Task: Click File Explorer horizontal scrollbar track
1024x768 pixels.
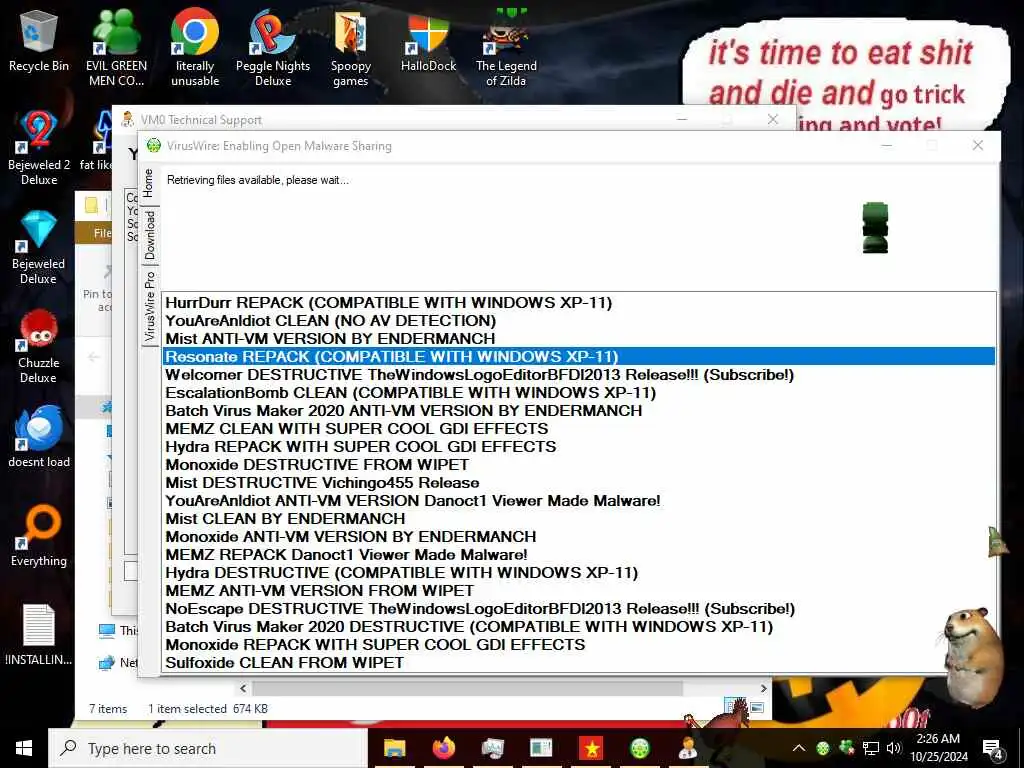Action: [503, 688]
